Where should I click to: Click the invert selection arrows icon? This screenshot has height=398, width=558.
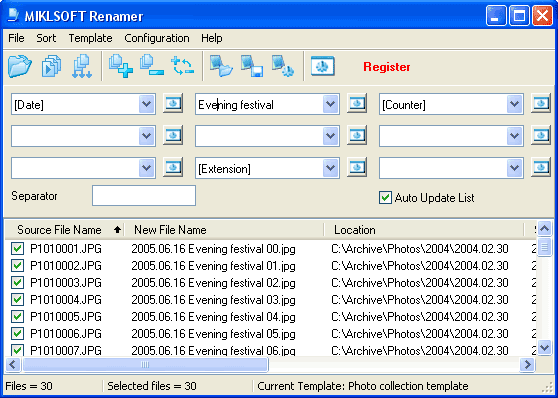coord(183,66)
